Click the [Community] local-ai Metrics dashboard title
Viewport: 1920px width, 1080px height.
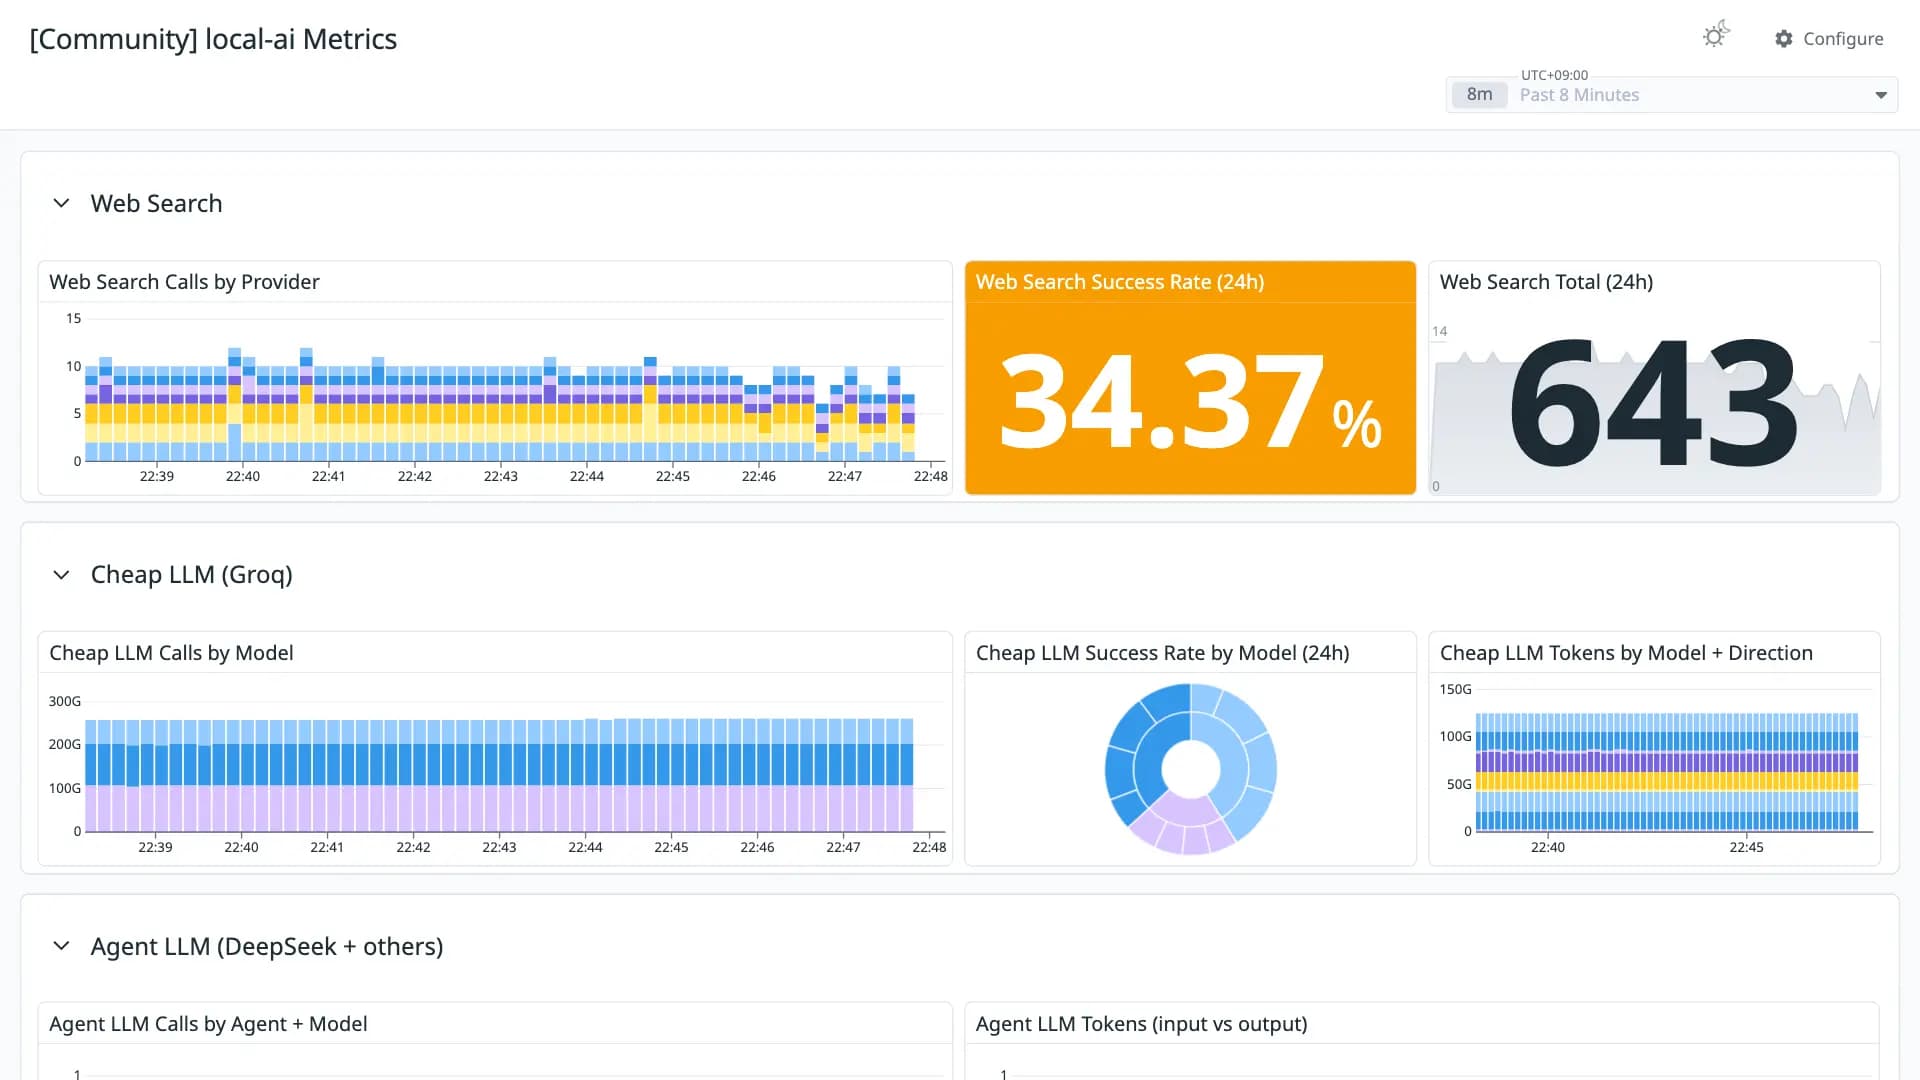[213, 39]
